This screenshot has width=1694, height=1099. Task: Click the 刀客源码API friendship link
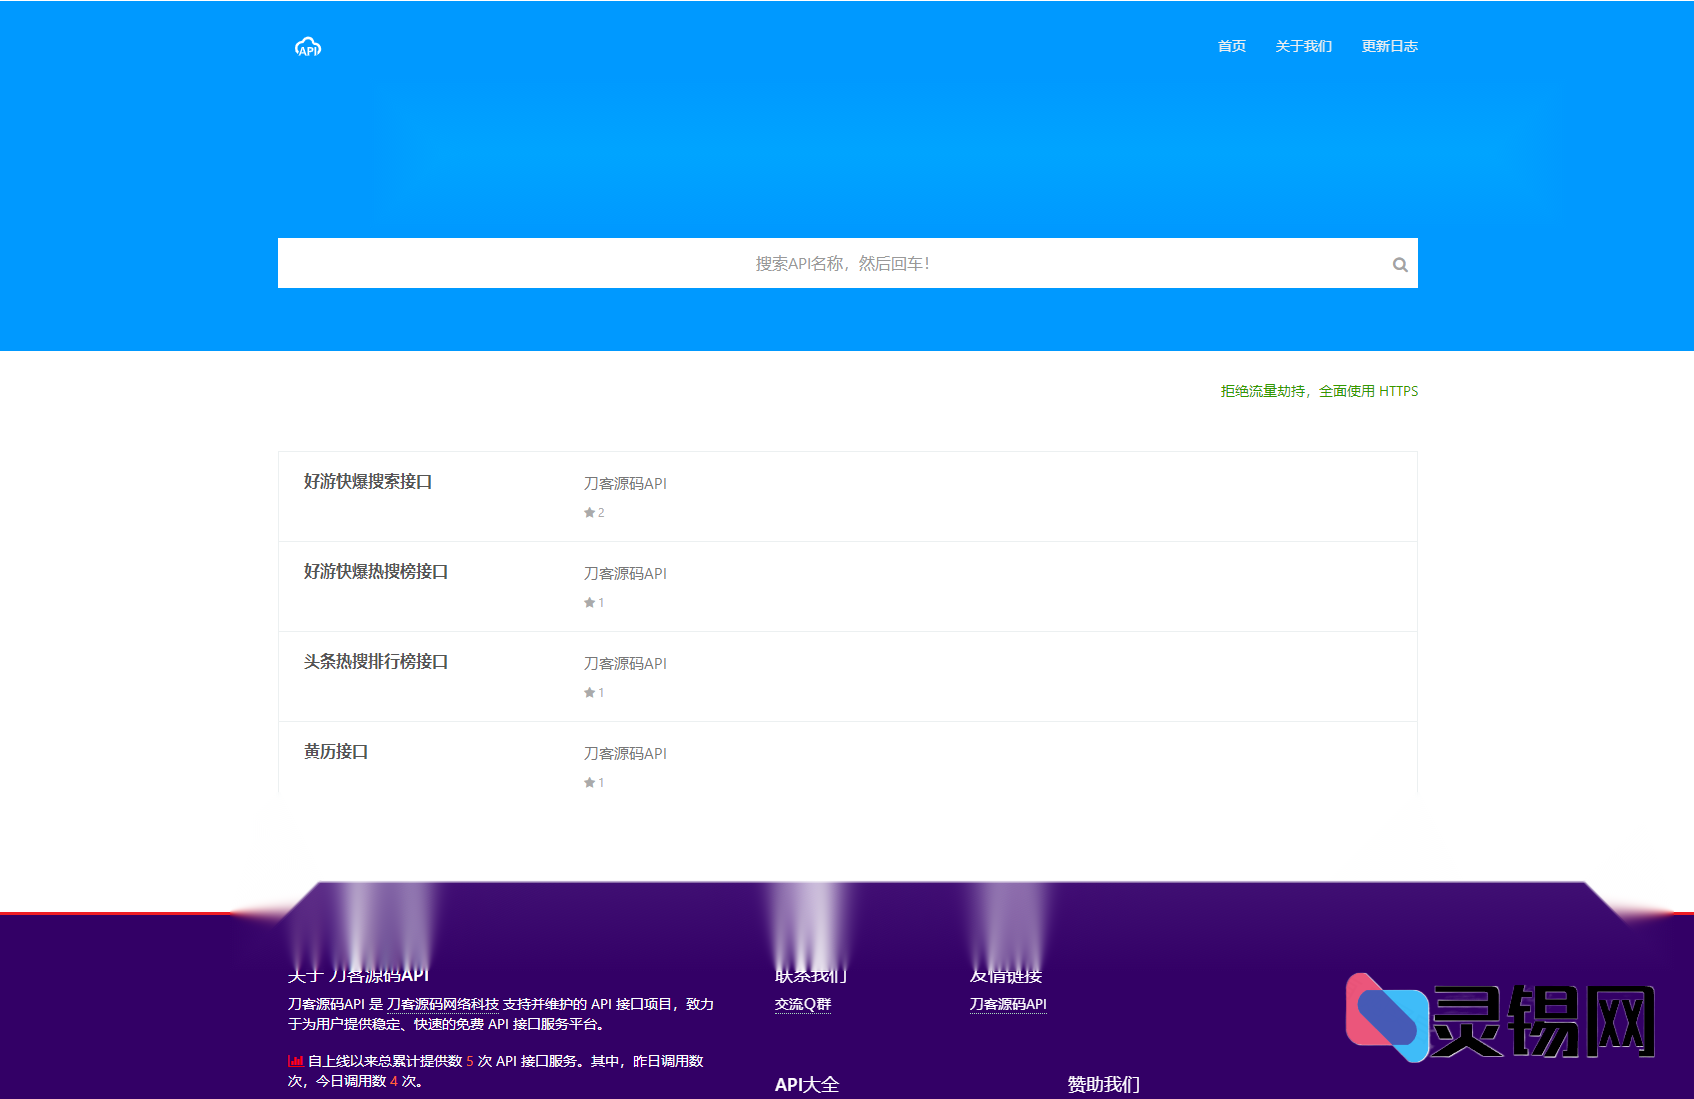[1007, 1003]
